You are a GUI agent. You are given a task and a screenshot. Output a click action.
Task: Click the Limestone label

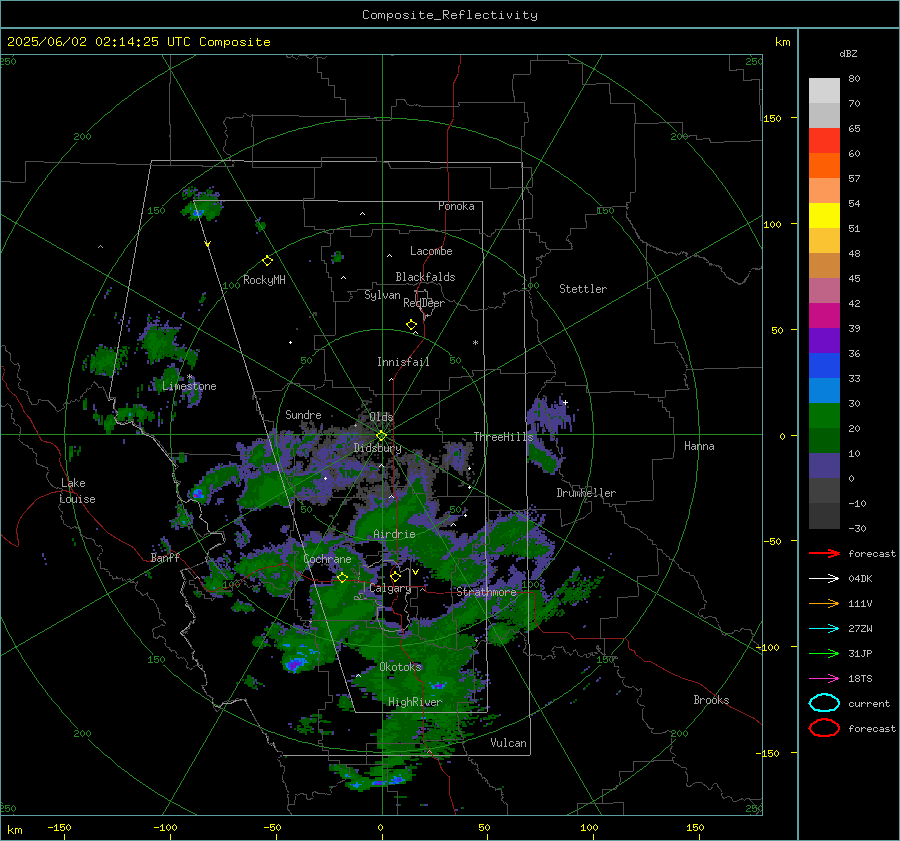(189, 386)
